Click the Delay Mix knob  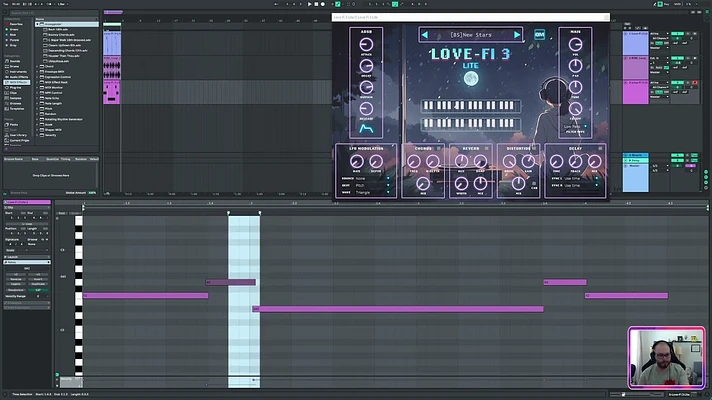click(594, 161)
